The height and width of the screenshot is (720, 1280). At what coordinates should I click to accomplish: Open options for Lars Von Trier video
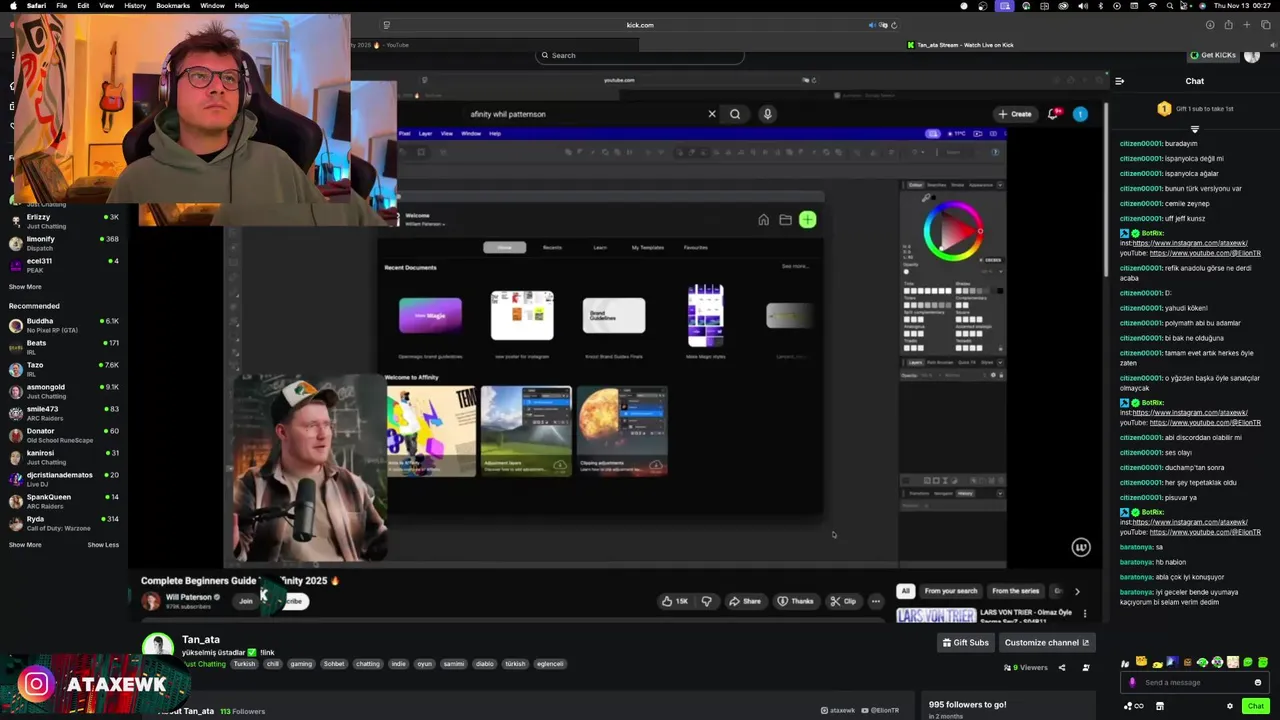click(x=1085, y=614)
